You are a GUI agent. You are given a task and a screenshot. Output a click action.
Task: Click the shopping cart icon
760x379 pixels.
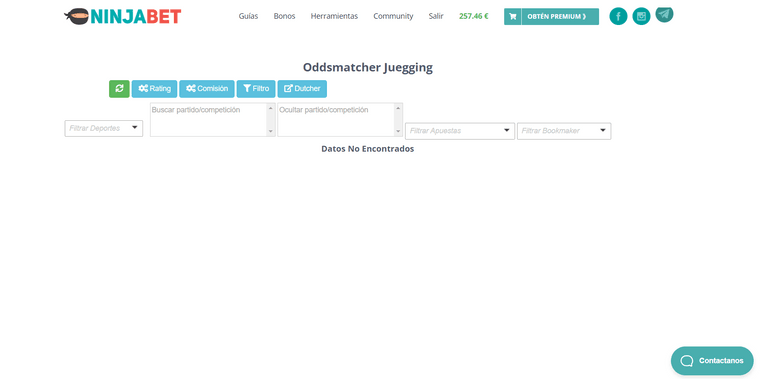(x=513, y=16)
